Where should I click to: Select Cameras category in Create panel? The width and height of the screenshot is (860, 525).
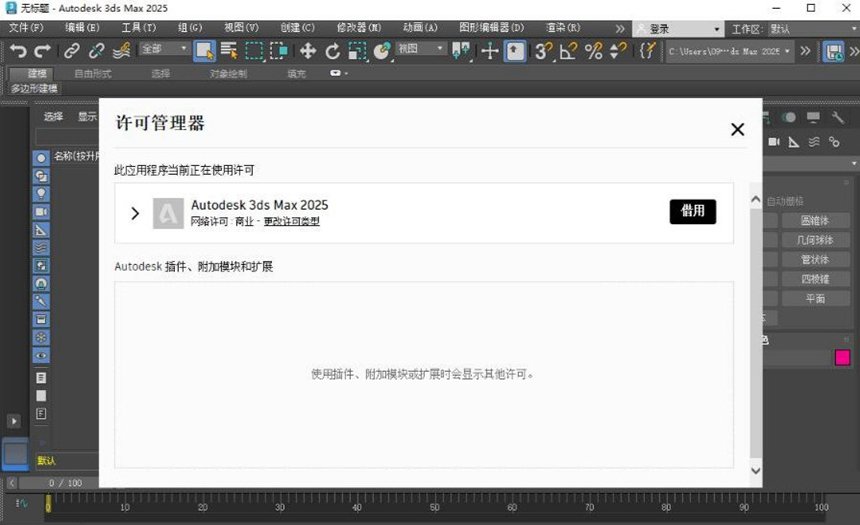pyautogui.click(x=774, y=142)
